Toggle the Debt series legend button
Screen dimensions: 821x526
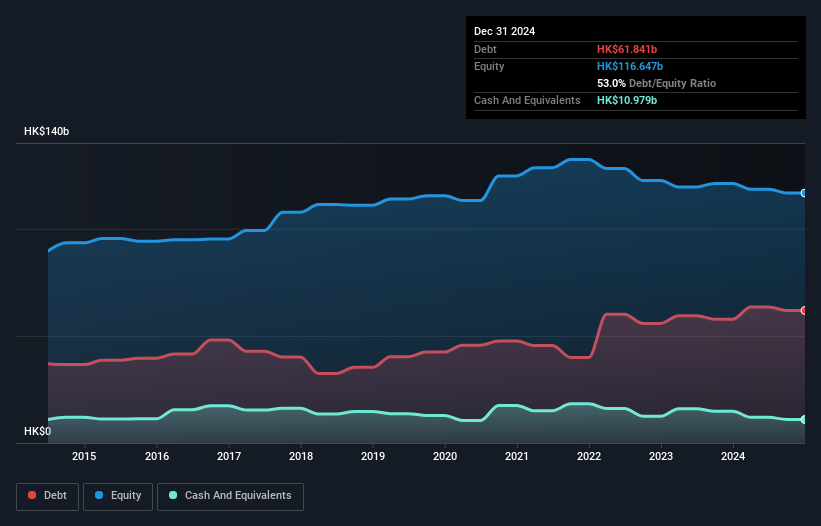47,496
